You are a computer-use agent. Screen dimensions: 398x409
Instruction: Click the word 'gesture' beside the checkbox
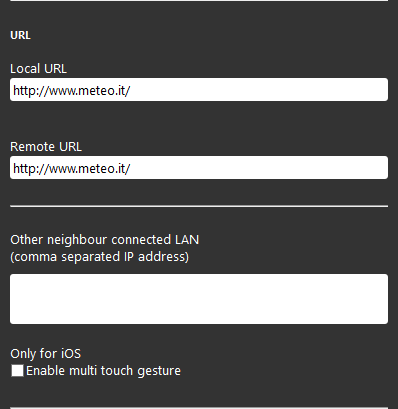159,372
